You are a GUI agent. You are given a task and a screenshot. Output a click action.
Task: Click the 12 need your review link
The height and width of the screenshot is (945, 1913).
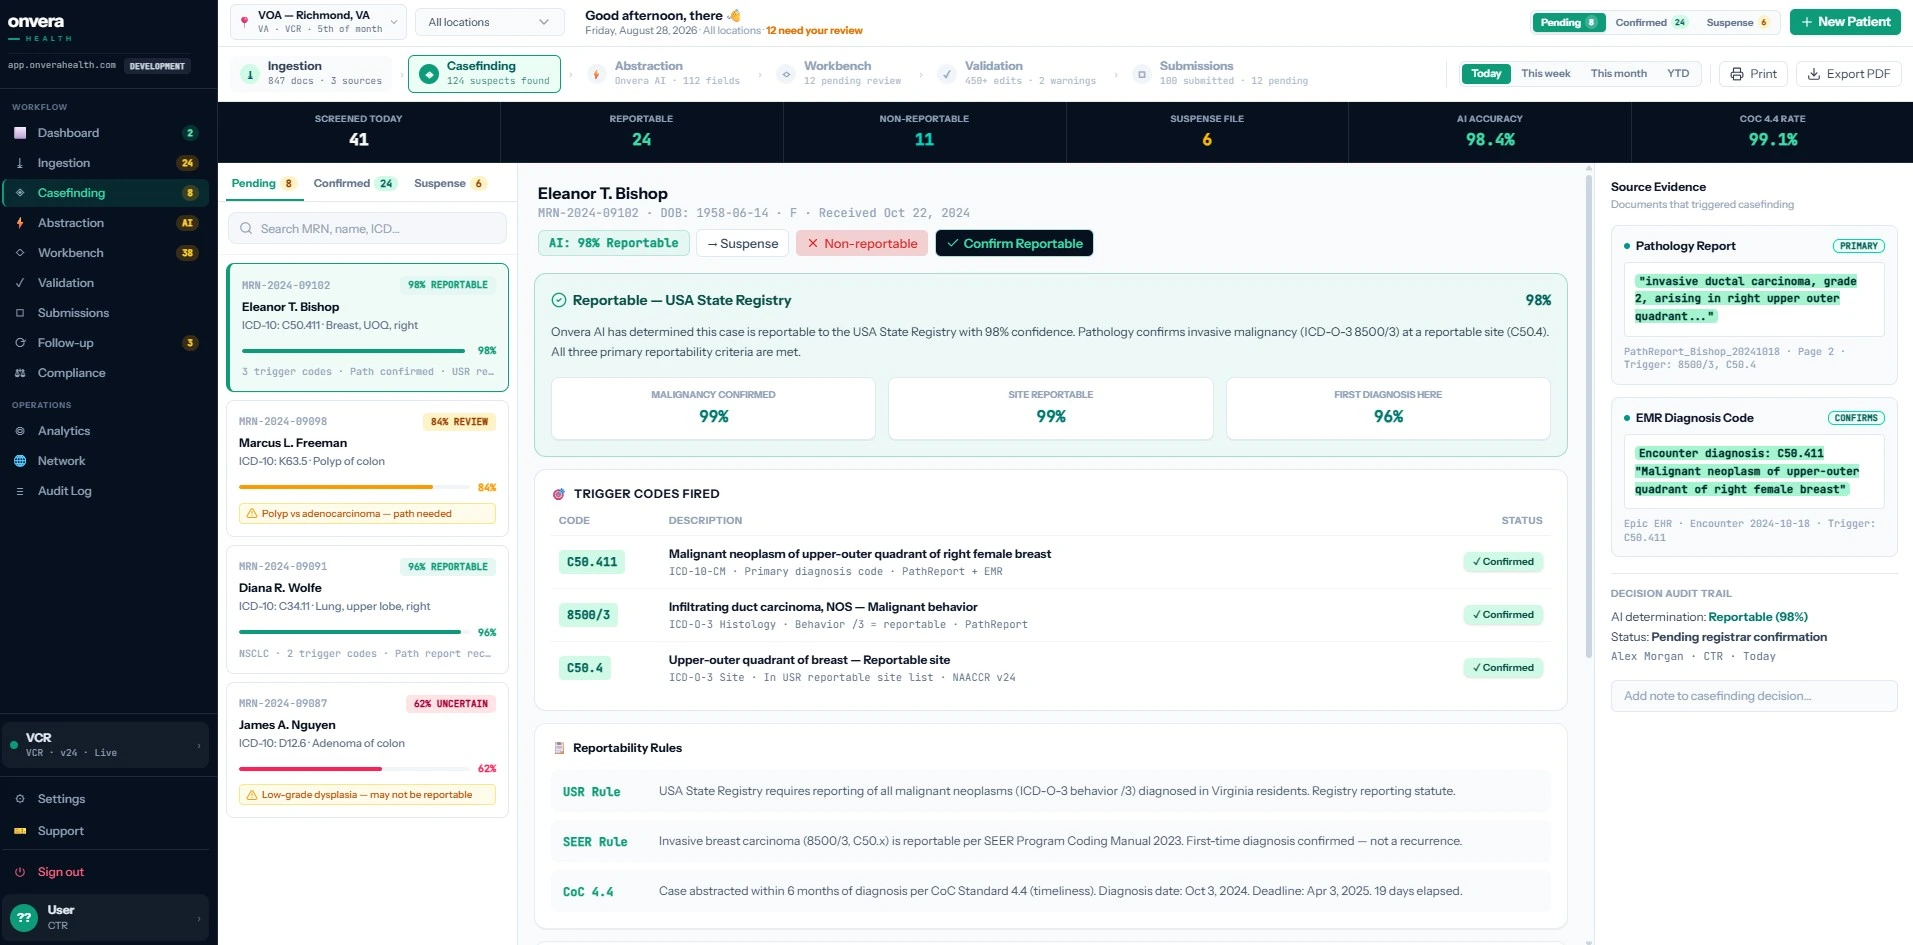tap(814, 31)
